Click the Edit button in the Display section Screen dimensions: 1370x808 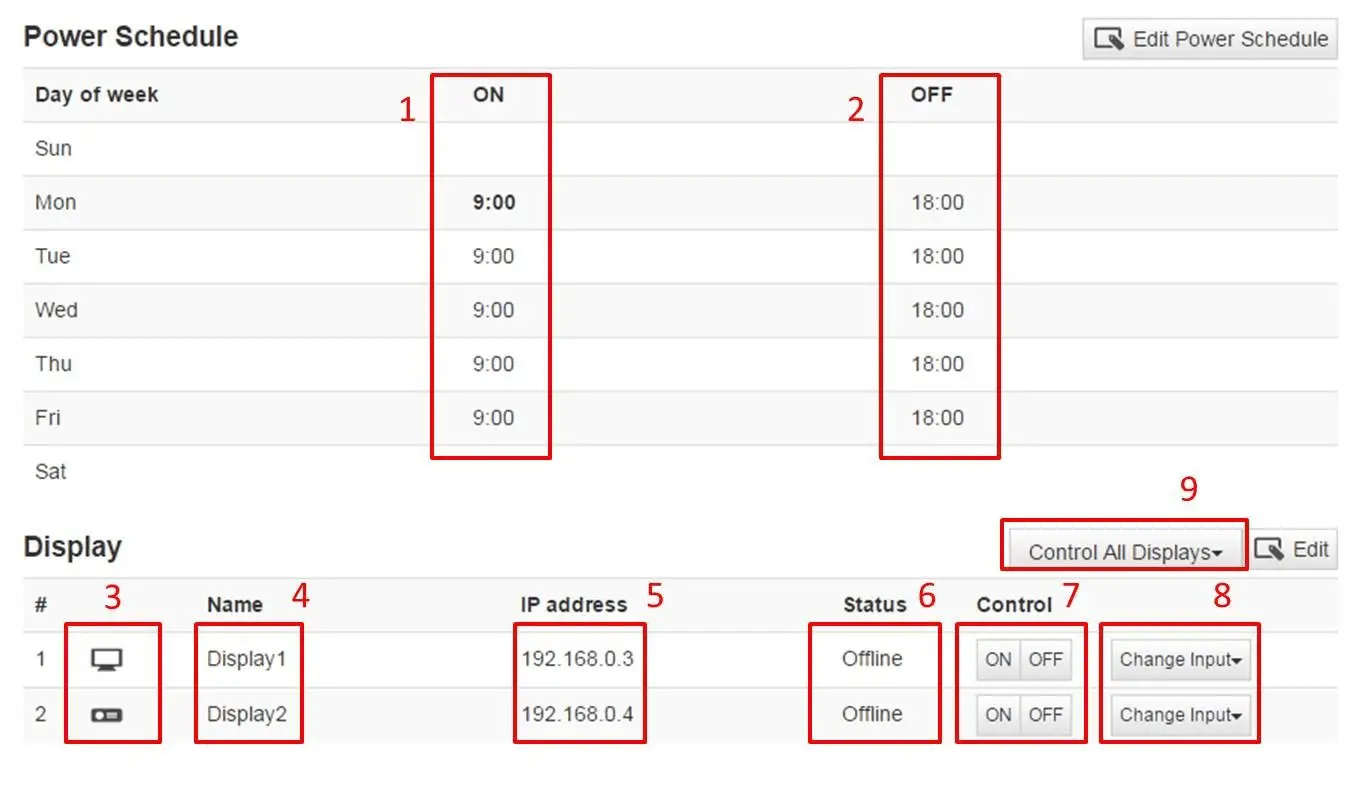pyautogui.click(x=1296, y=548)
